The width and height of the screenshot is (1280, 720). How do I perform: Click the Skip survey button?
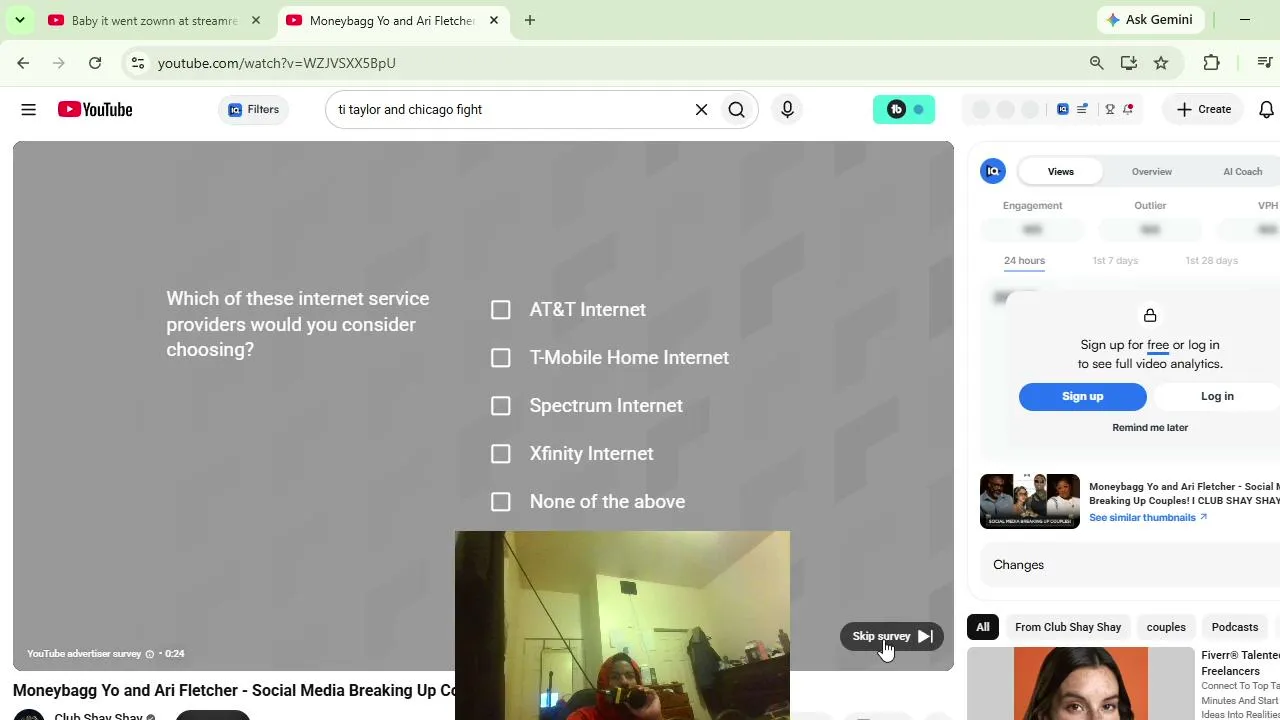892,636
